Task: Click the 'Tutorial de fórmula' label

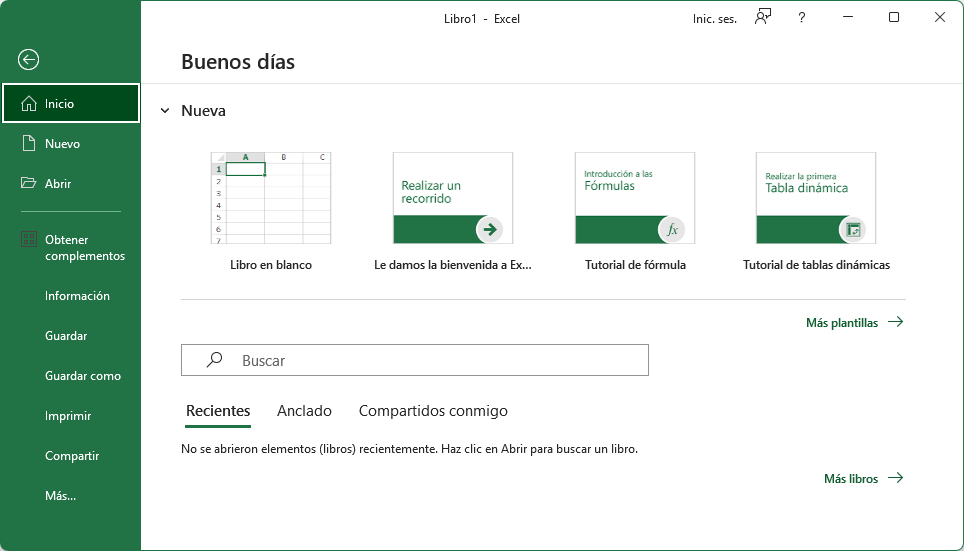Action: [635, 265]
